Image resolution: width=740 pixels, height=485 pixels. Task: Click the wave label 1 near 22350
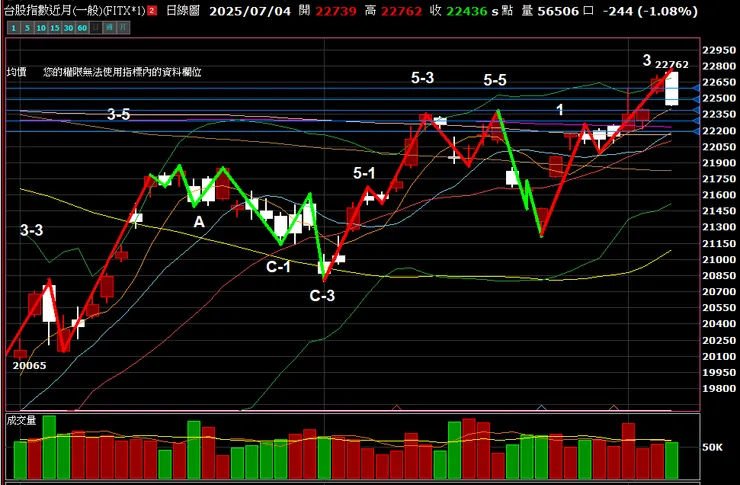560,110
